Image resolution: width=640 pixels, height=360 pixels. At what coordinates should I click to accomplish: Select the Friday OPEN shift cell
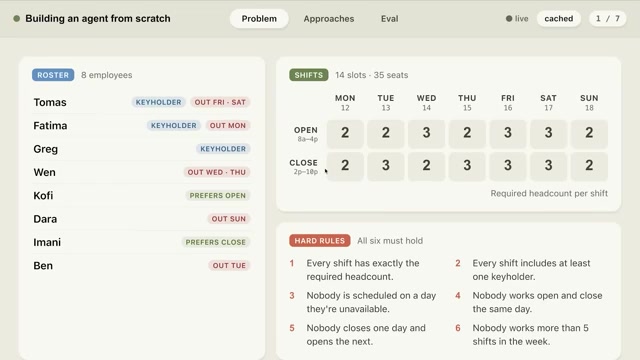tap(508, 134)
